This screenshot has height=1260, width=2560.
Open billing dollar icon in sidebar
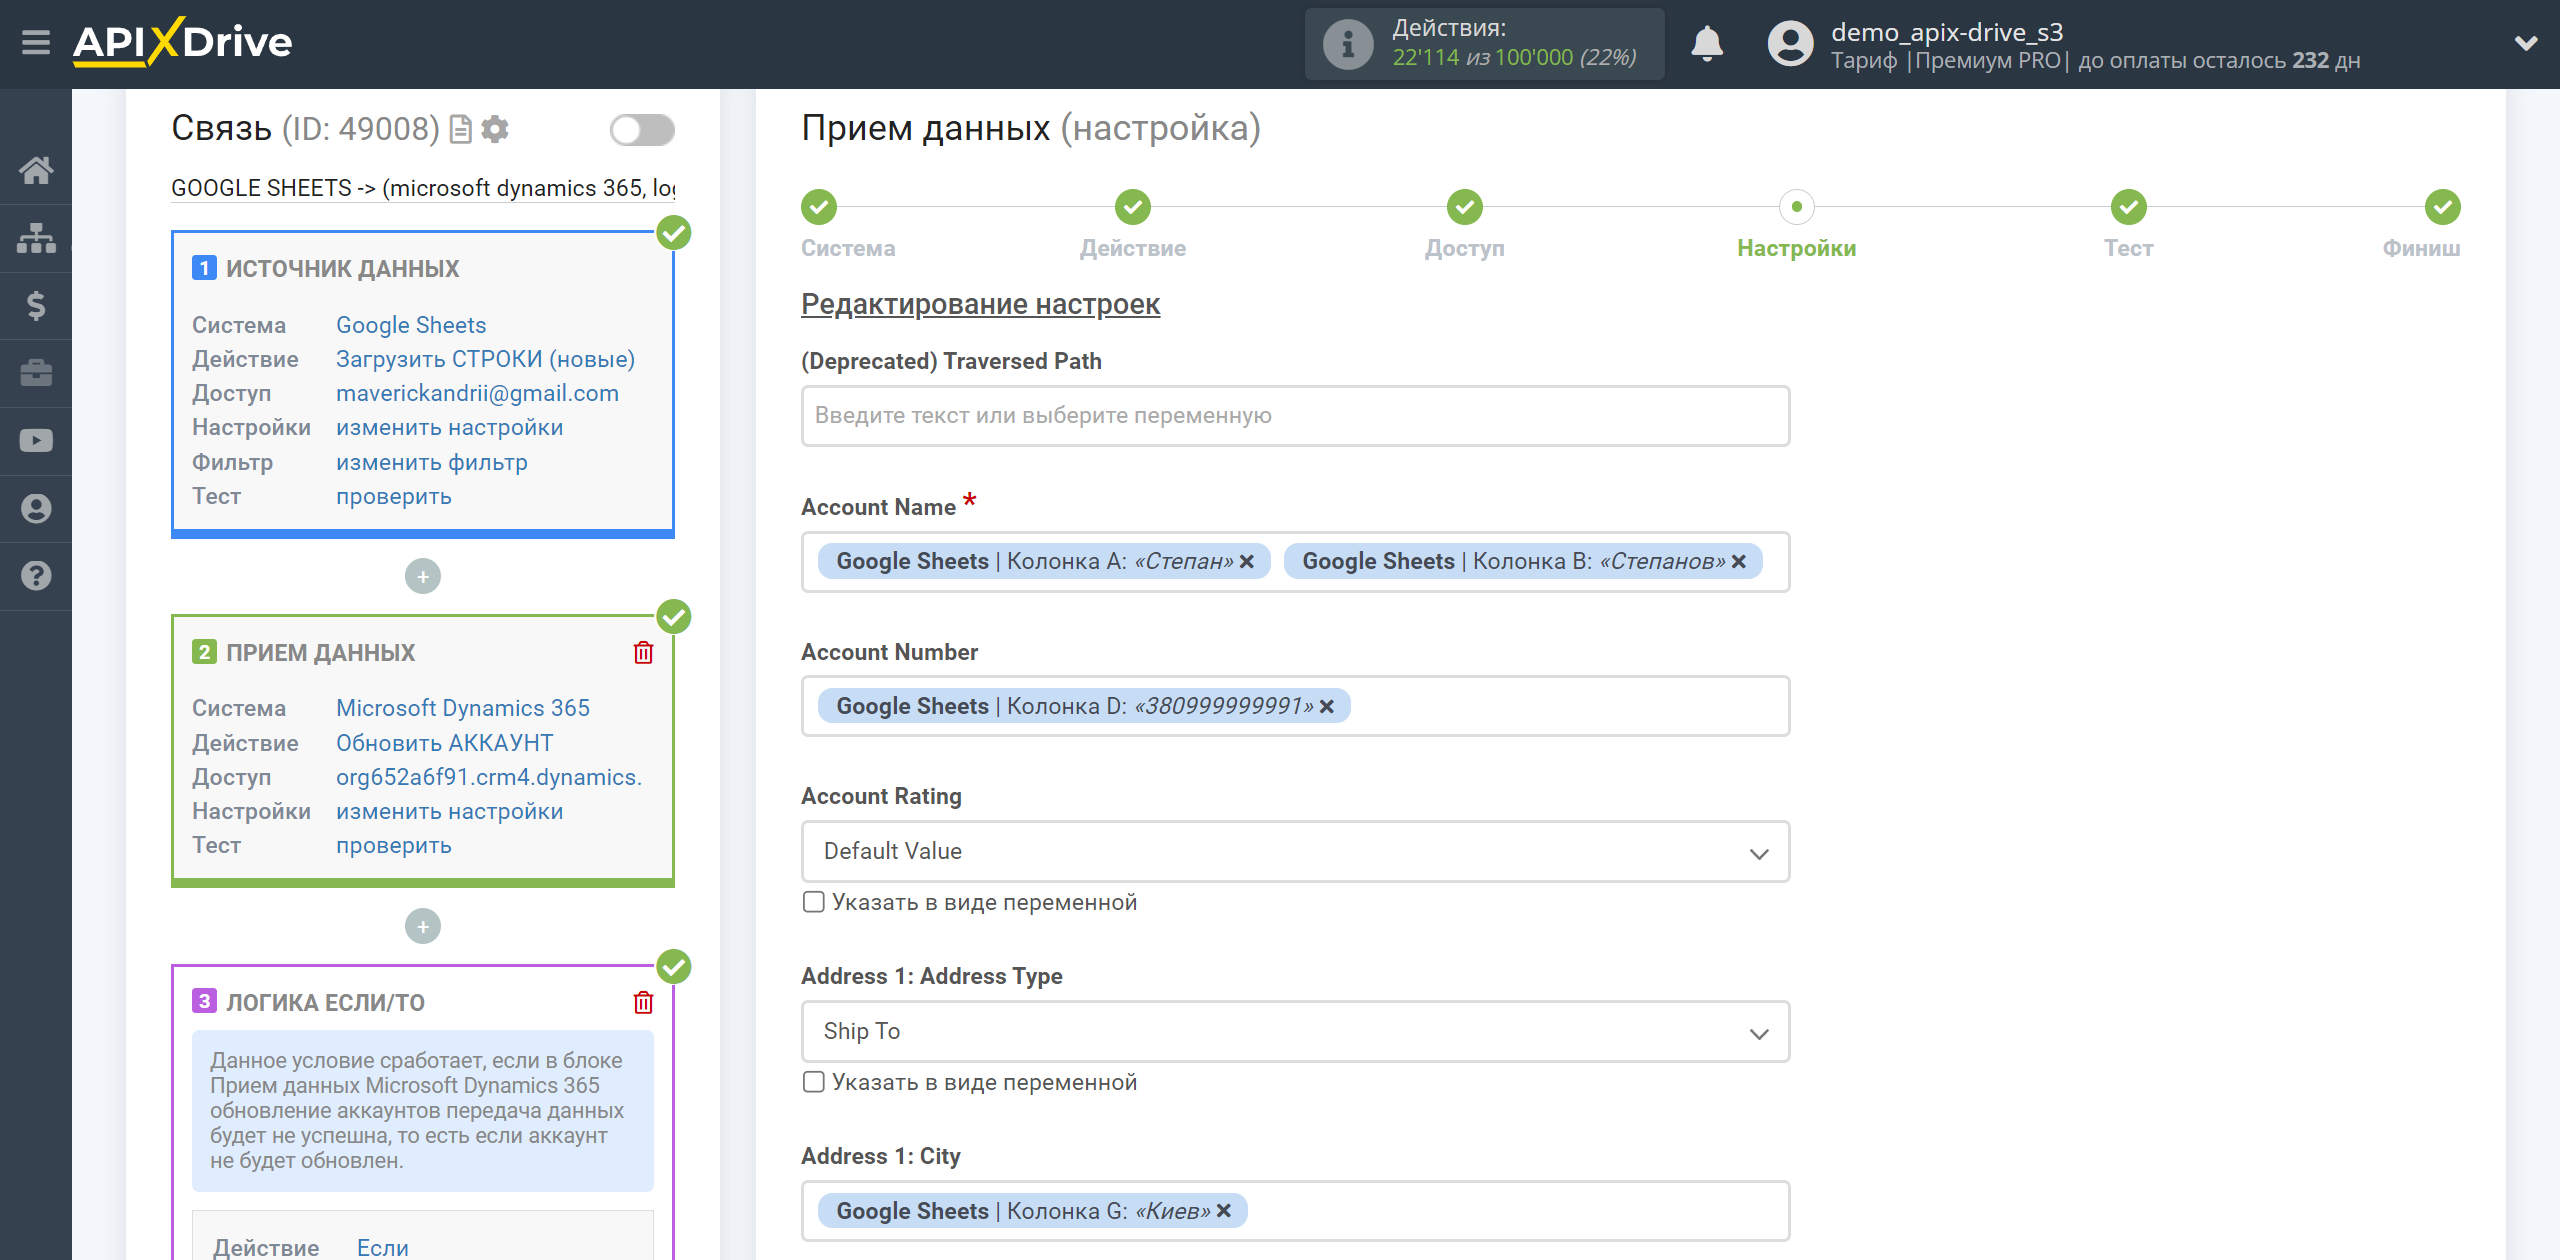click(x=36, y=306)
